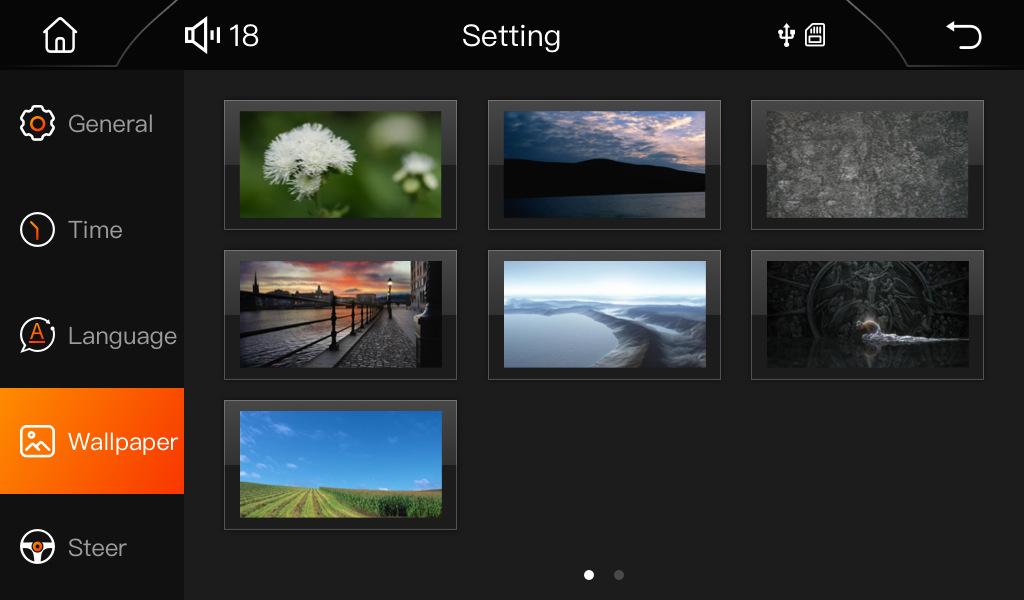Pick the dark gothic fantasy wallpaper

tap(867, 315)
